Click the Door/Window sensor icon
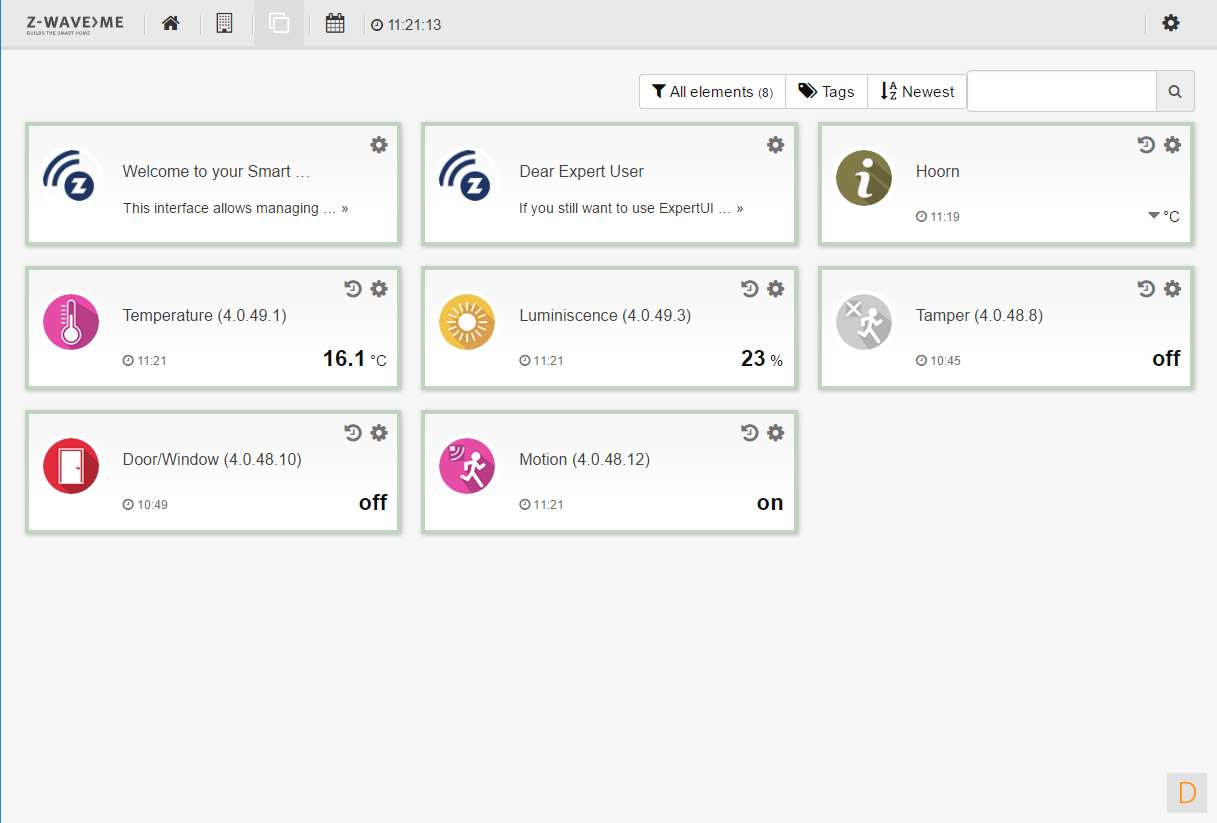The image size is (1217, 823). [70, 466]
